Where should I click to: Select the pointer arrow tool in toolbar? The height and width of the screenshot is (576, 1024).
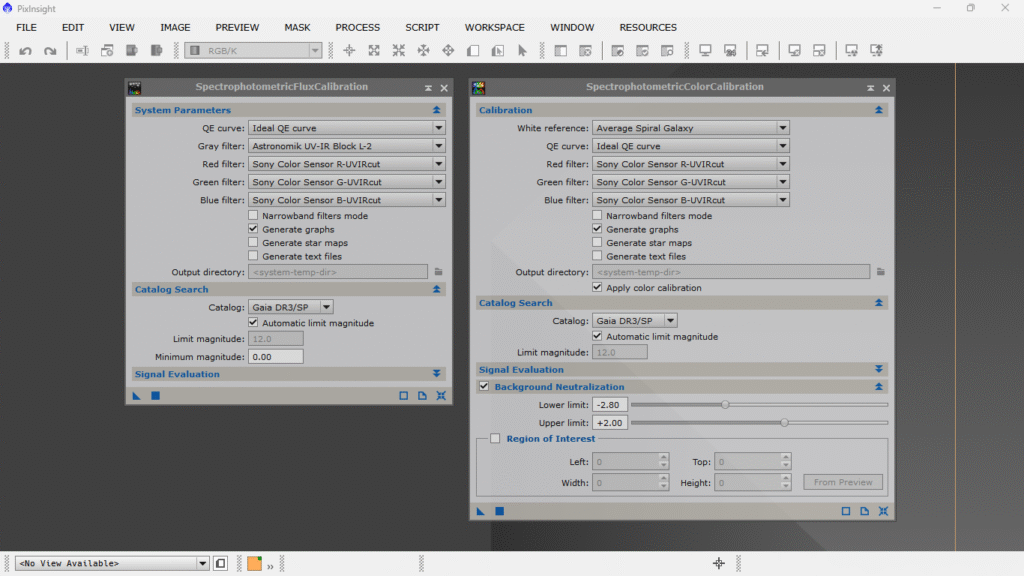coord(522,51)
